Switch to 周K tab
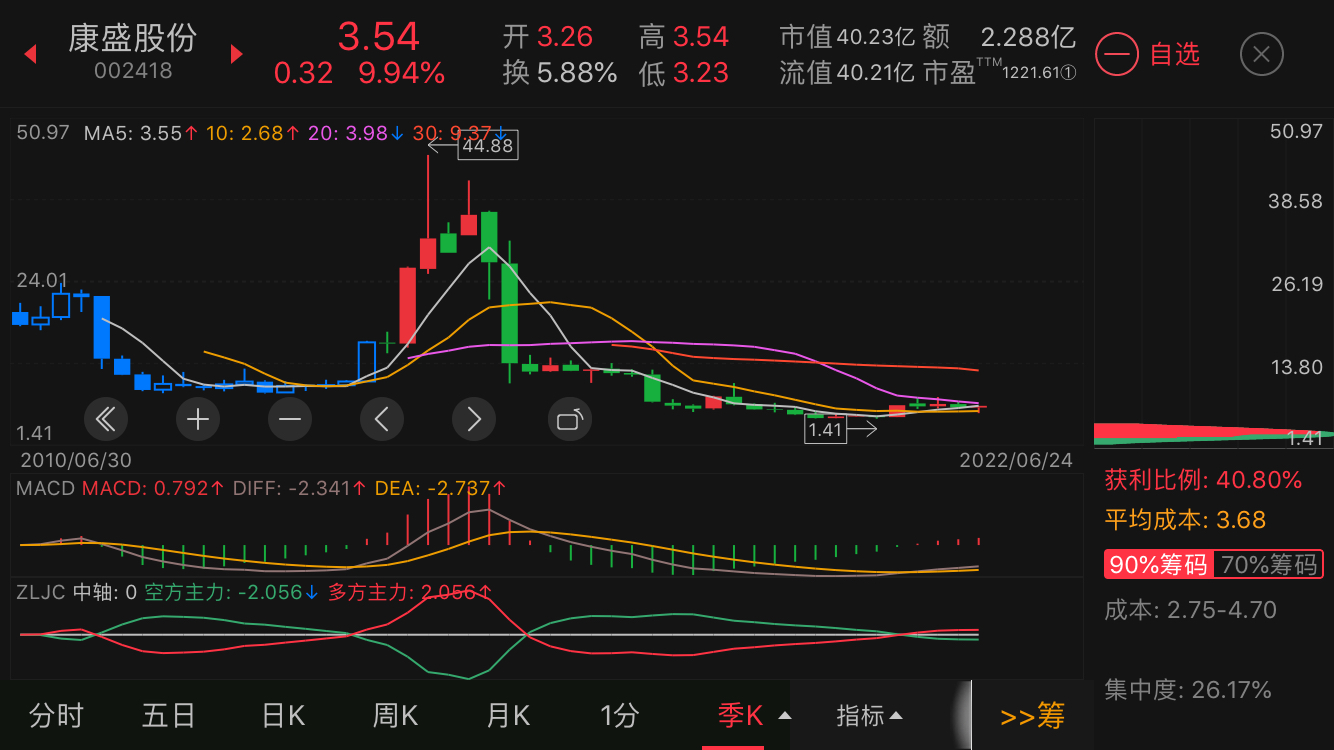Image resolution: width=1334 pixels, height=750 pixels. tap(395, 715)
